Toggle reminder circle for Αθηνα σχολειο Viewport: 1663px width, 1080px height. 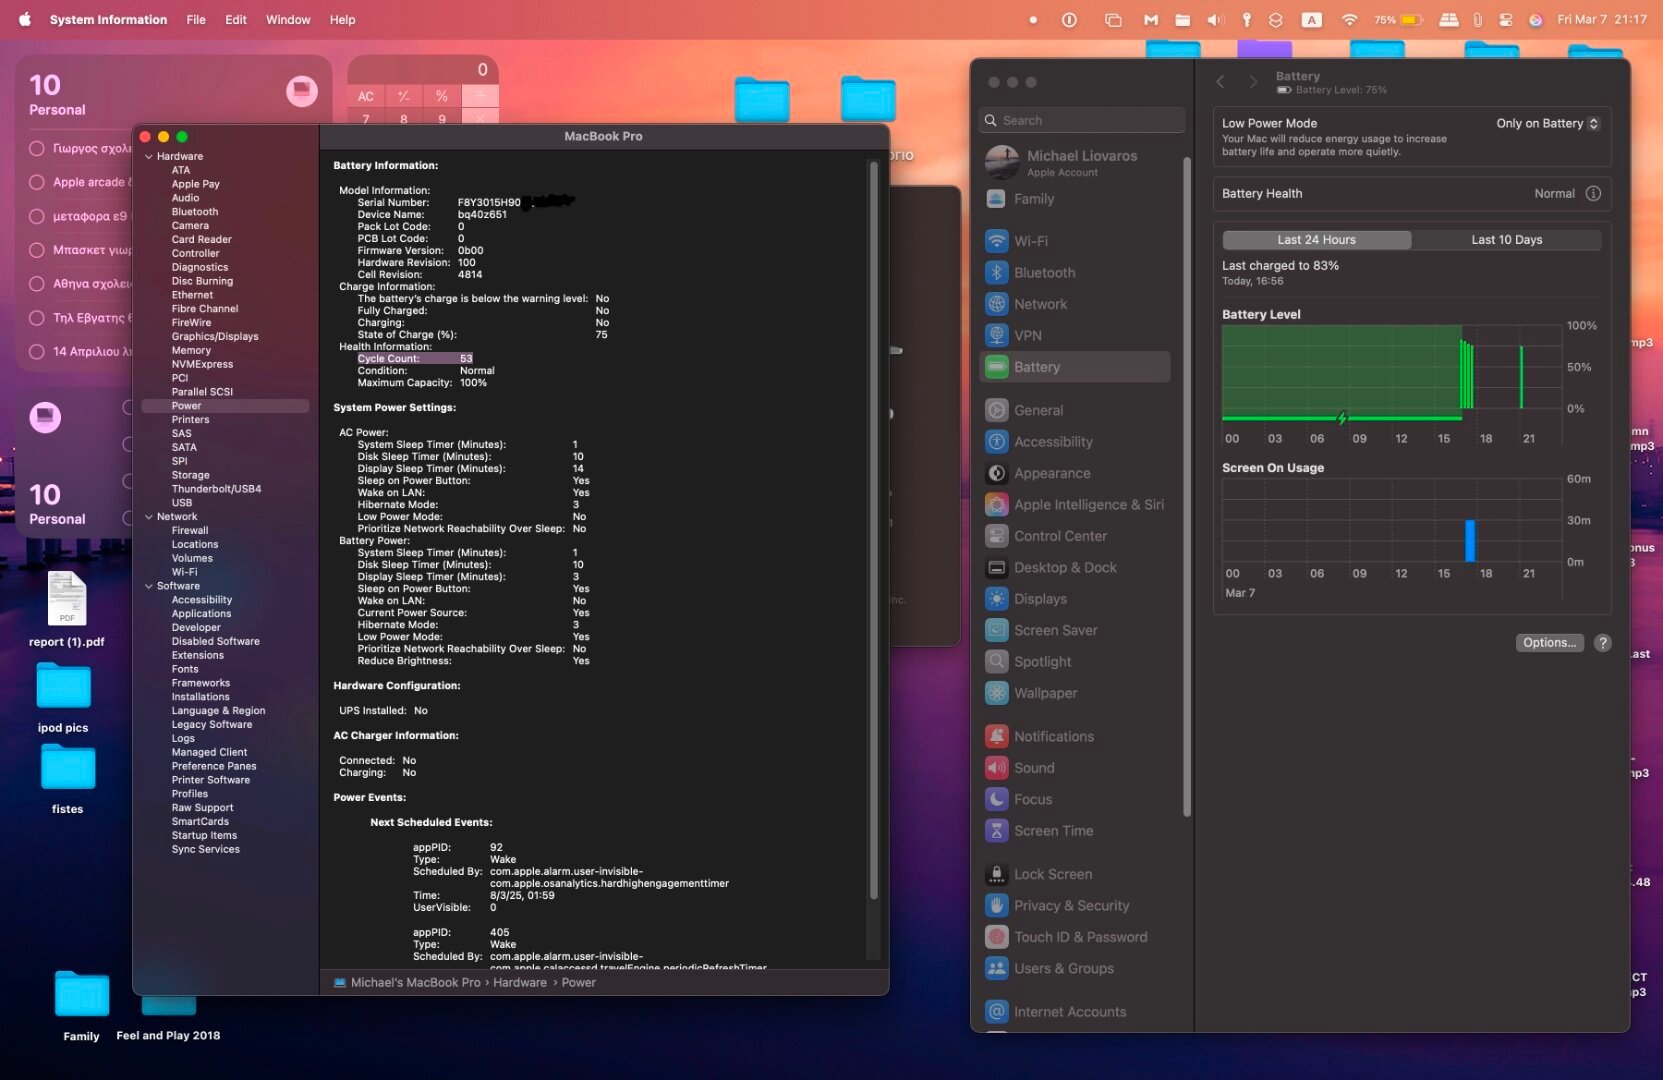37,284
